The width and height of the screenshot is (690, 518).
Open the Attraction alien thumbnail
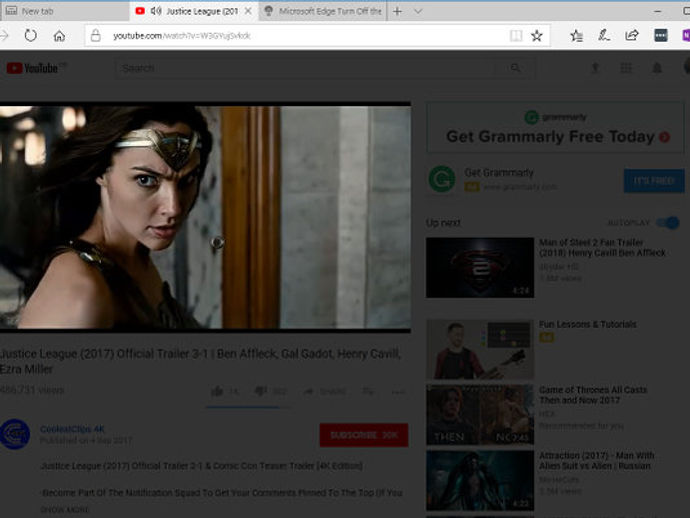click(x=480, y=481)
